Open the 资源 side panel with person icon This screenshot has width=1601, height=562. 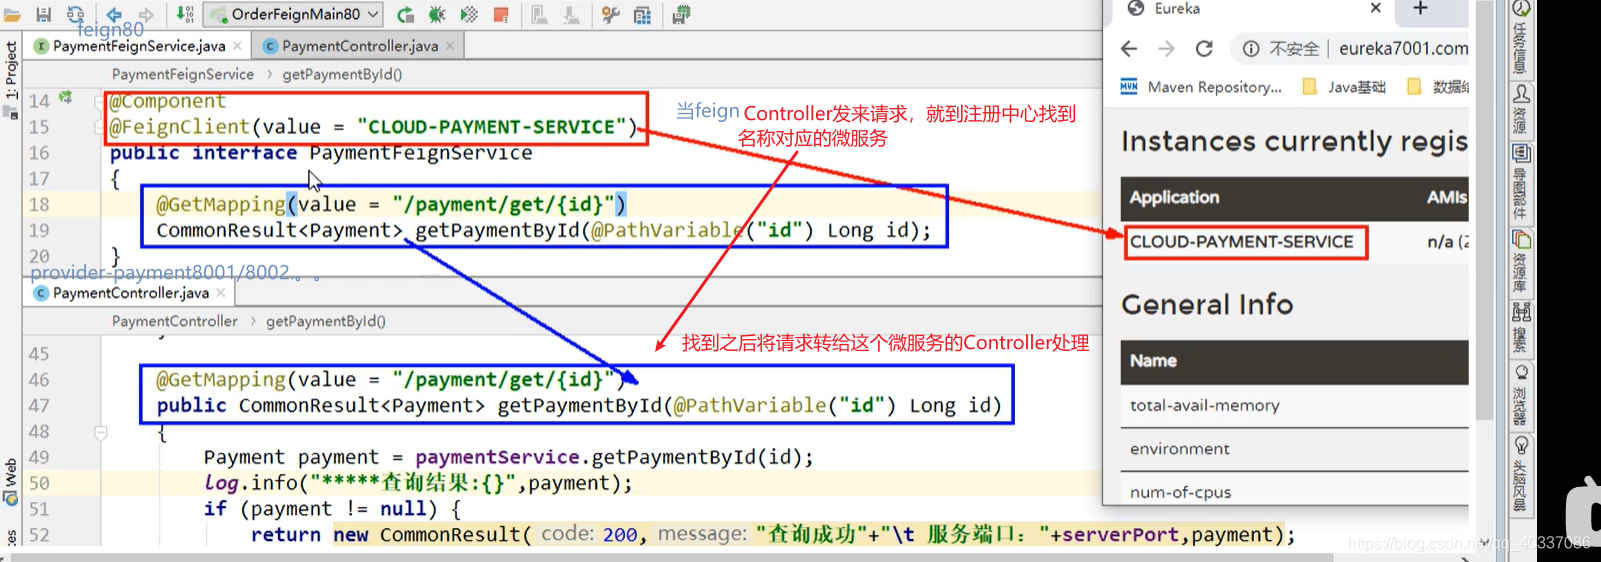pos(1521,109)
